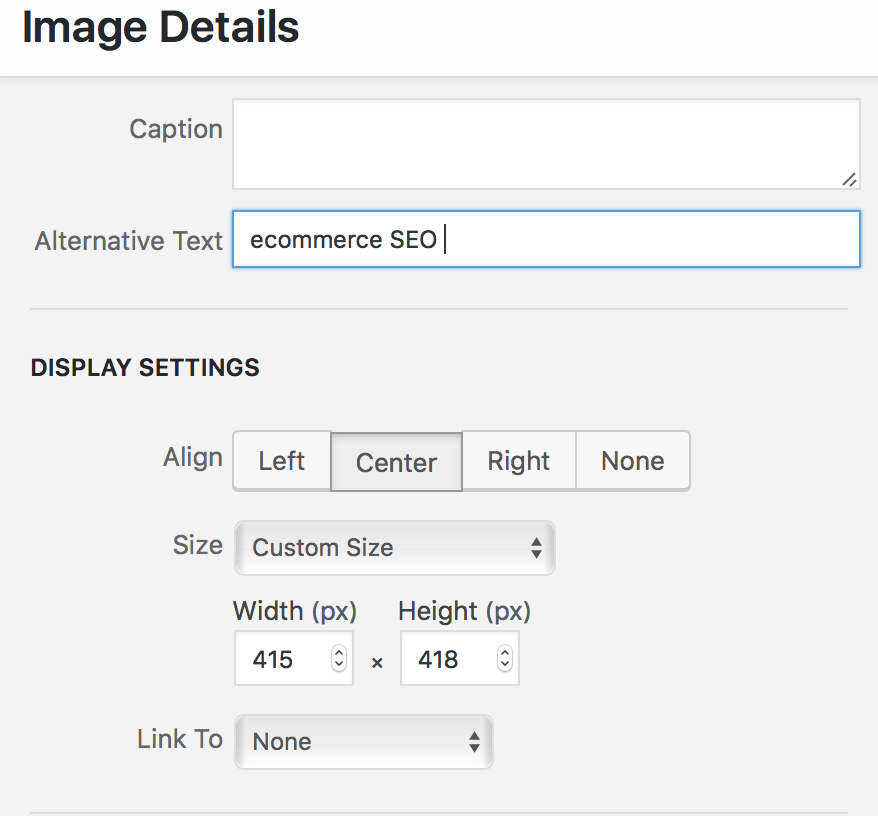This screenshot has width=878, height=816.
Task: Click the Display Settings section heading
Action: (x=145, y=367)
